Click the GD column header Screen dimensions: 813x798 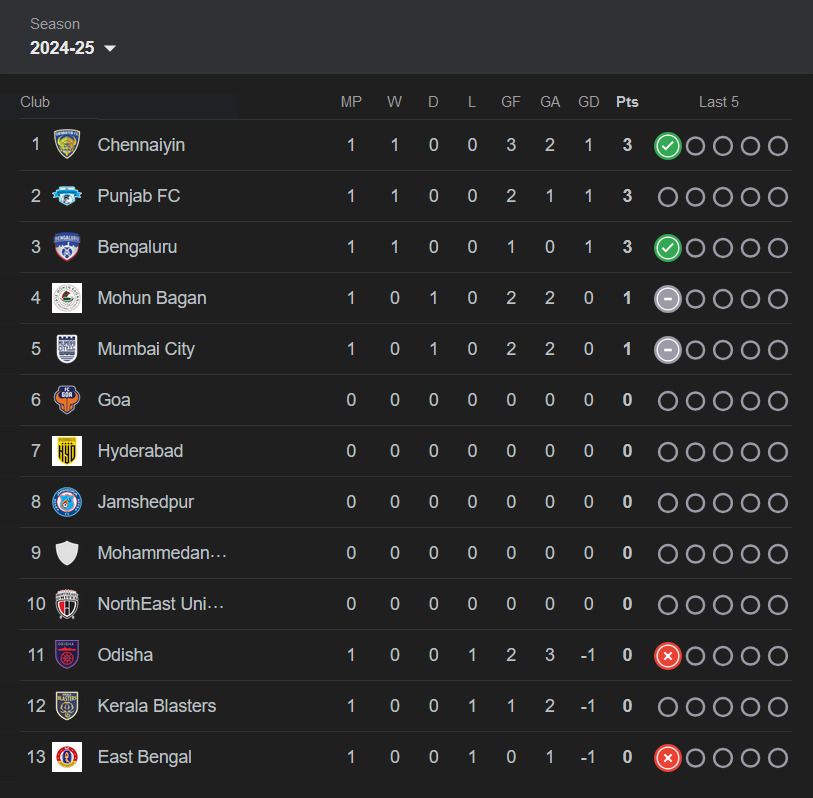click(x=589, y=102)
